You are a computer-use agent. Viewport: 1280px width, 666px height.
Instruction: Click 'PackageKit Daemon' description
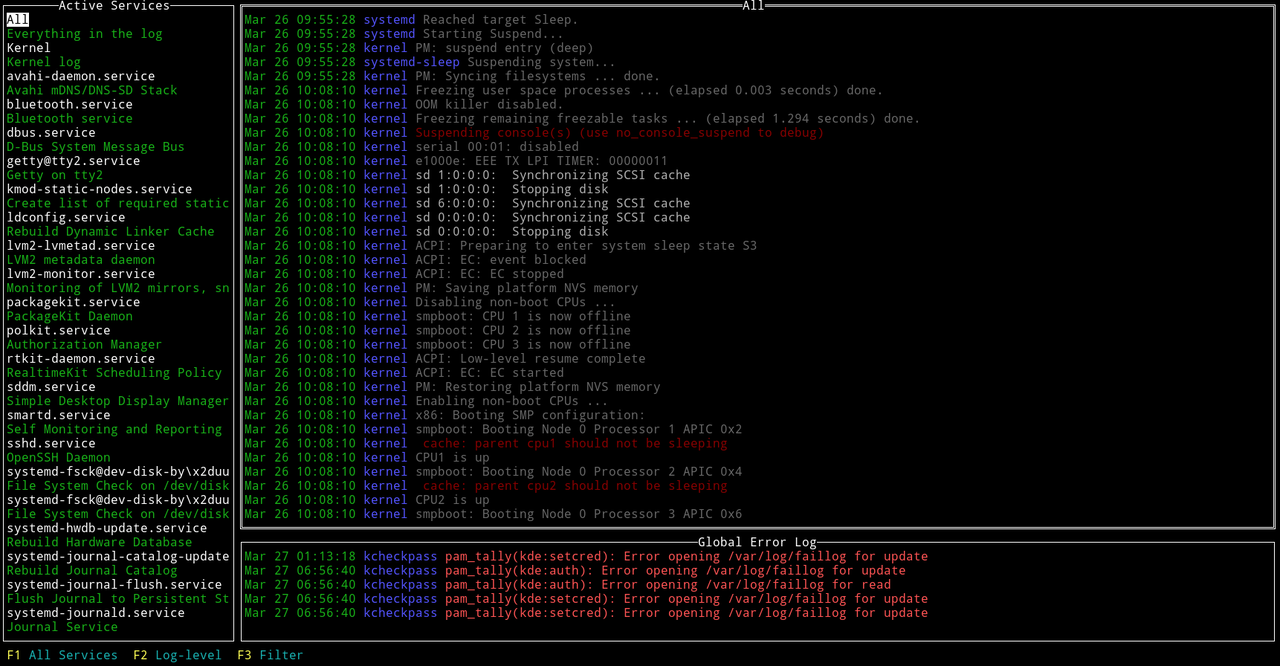tap(69, 316)
